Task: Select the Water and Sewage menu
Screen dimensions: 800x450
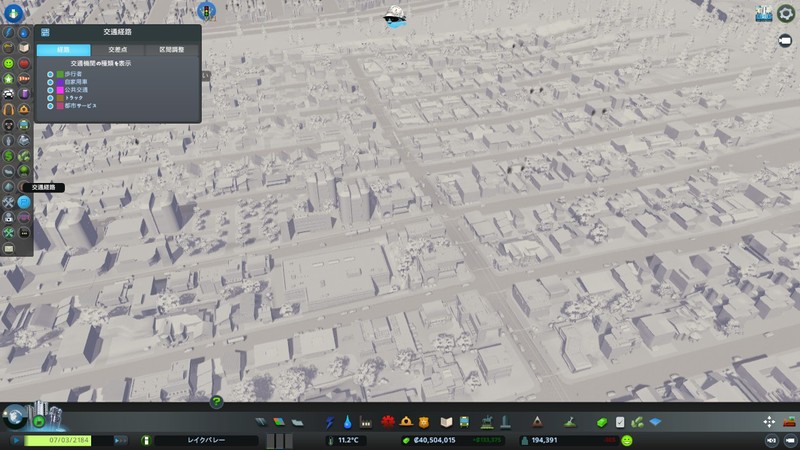Action: coord(348,422)
